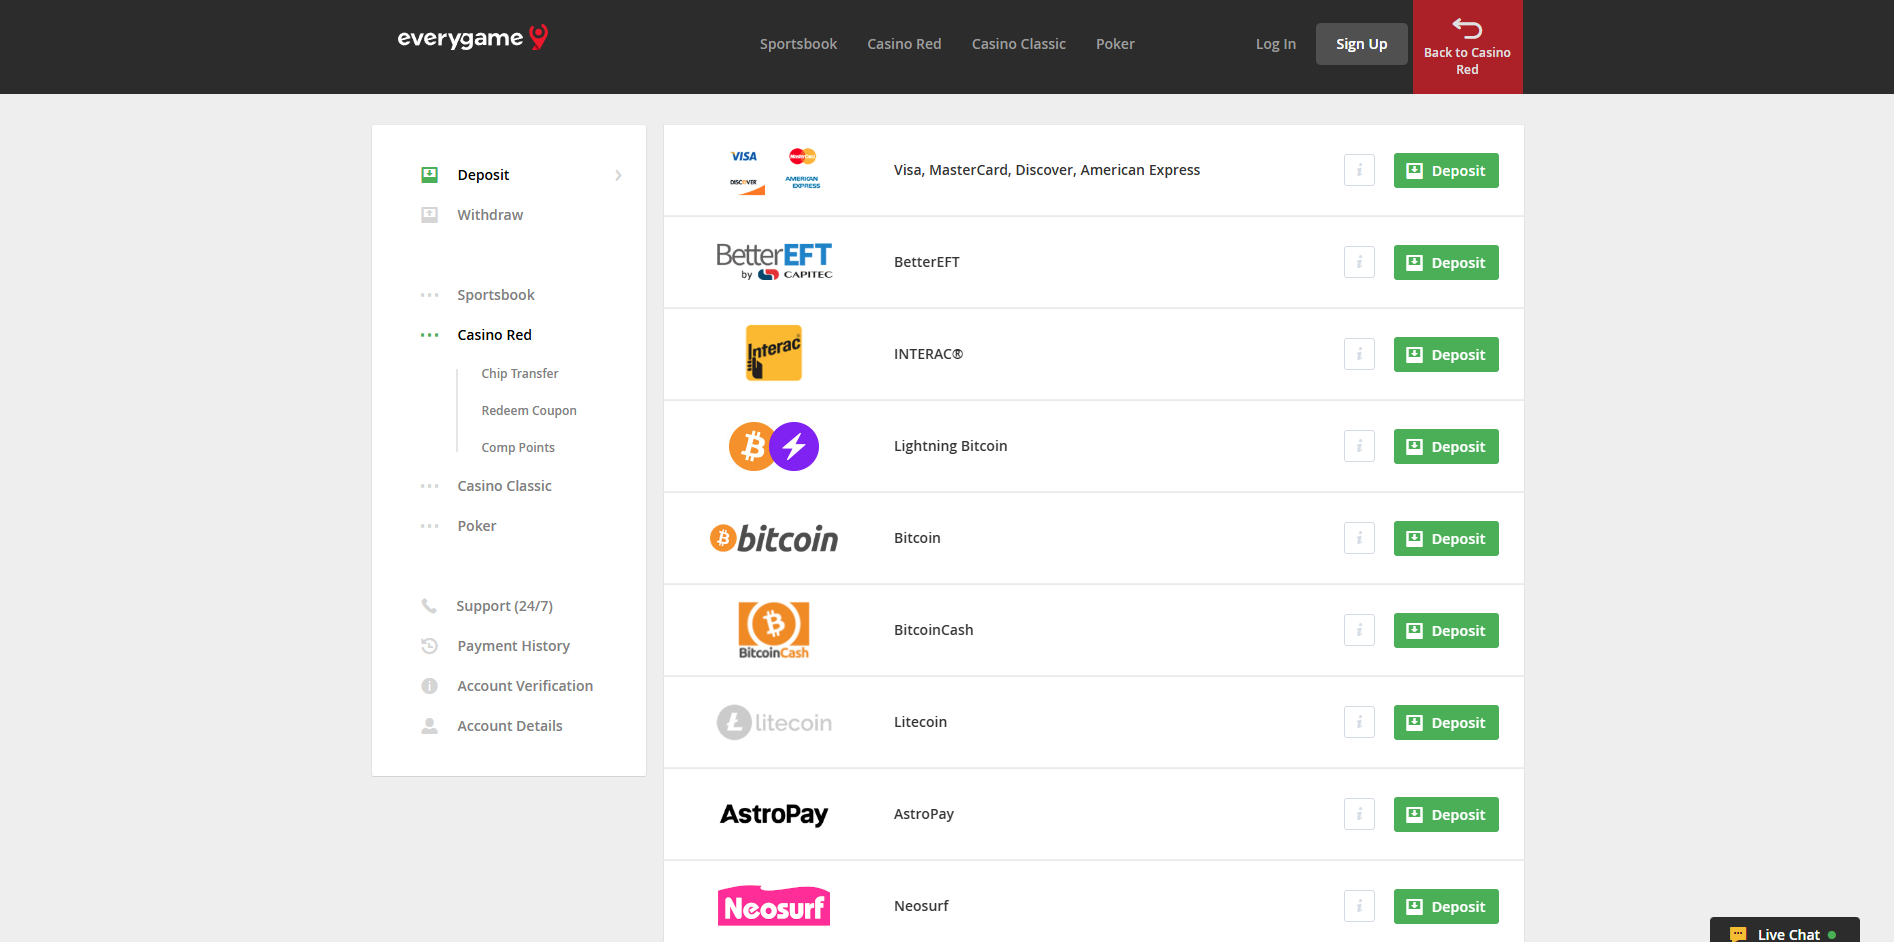Go Back to Casino Red

1467,47
